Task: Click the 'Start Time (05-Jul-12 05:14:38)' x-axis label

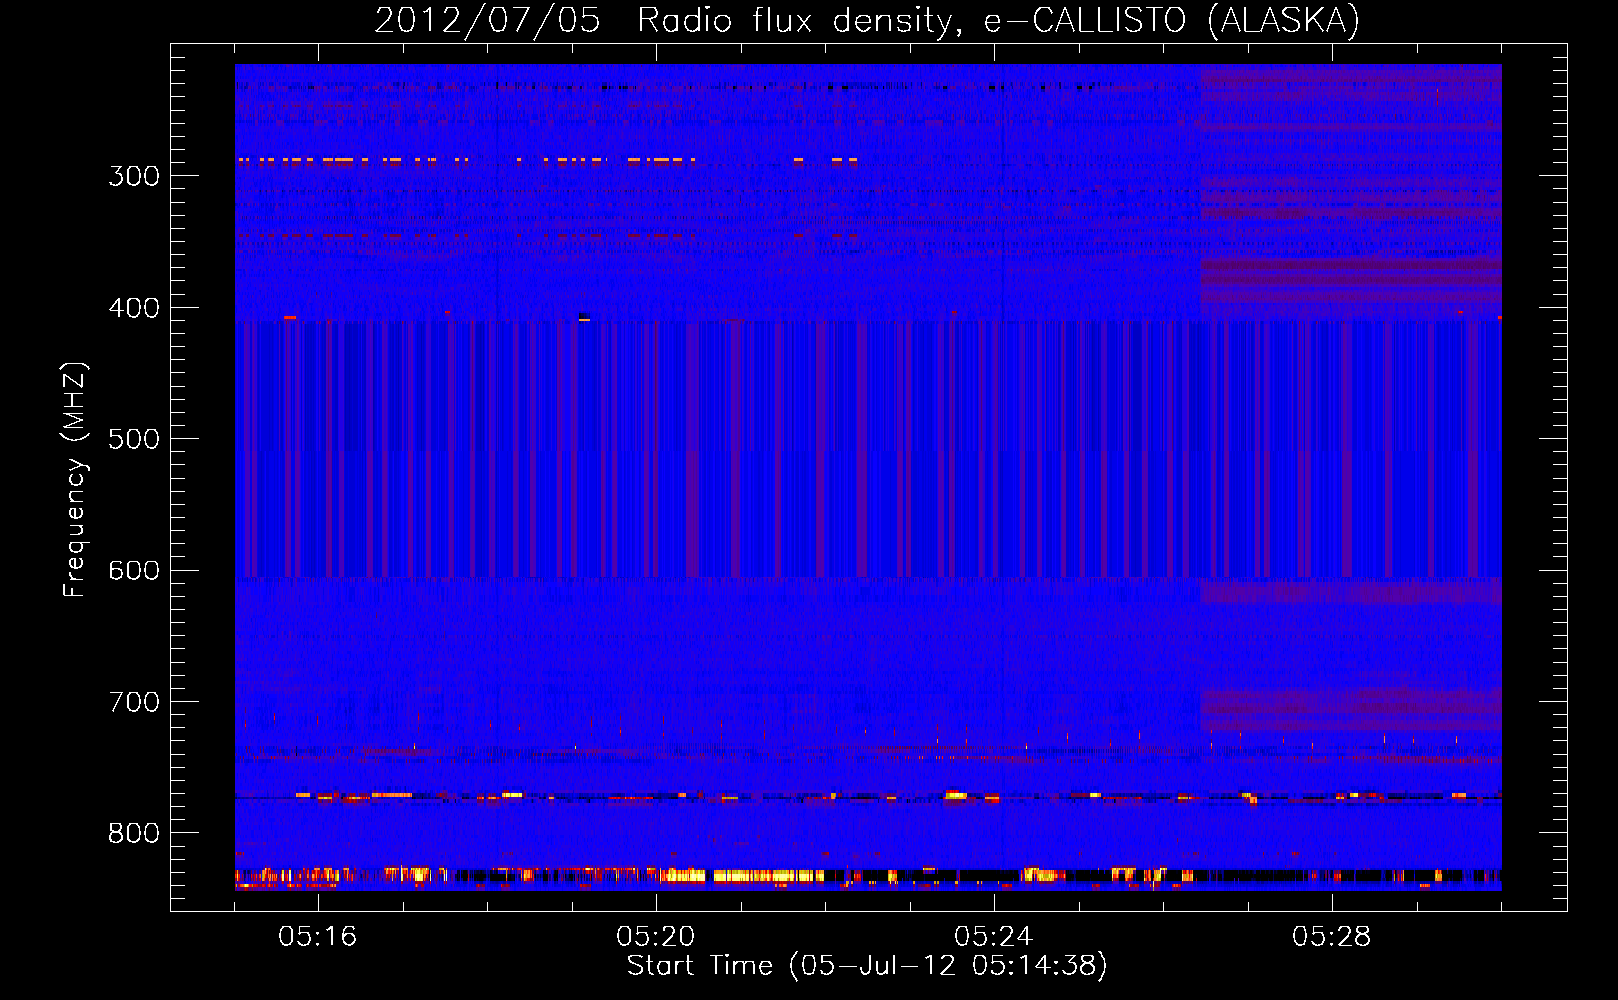Action: point(867,966)
